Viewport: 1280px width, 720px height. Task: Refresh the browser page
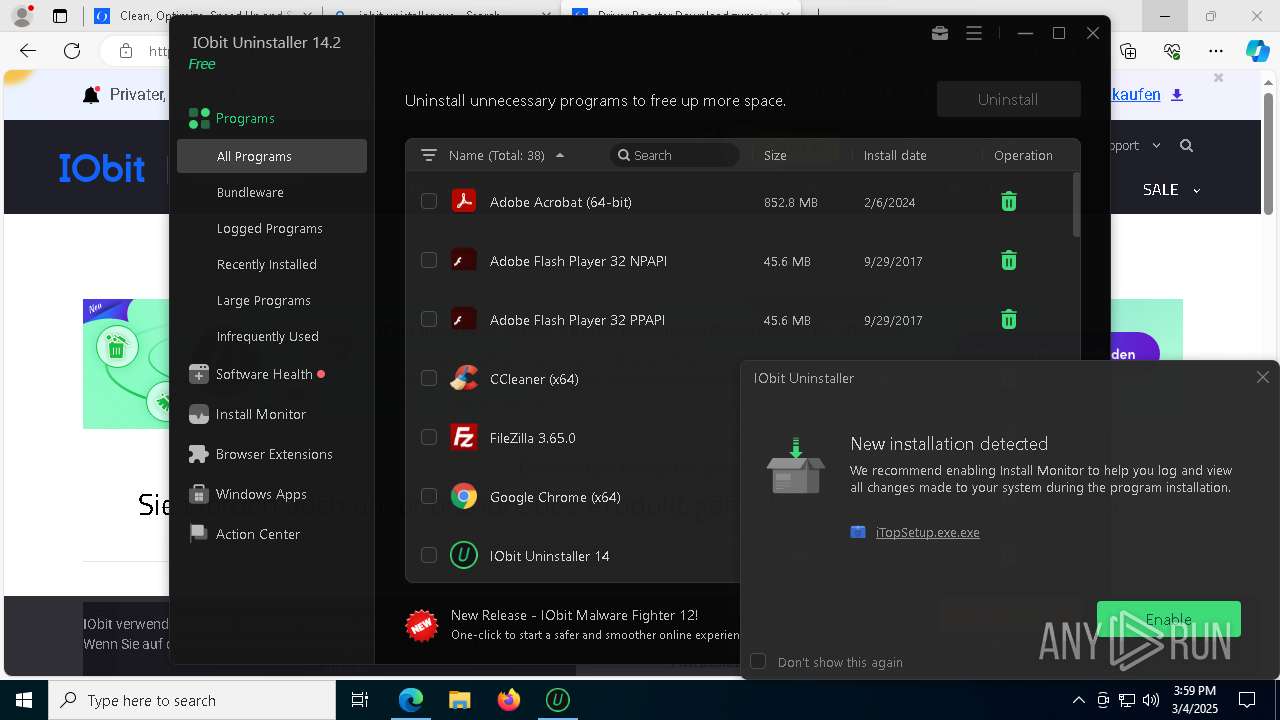coord(72,51)
